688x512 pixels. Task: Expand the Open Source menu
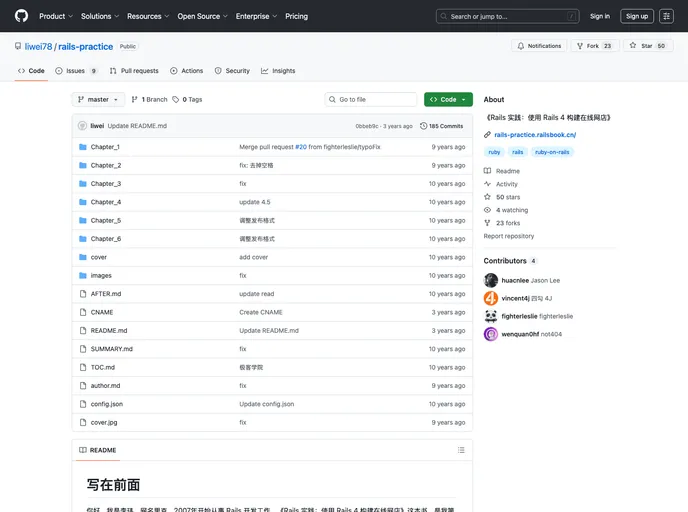[202, 16]
